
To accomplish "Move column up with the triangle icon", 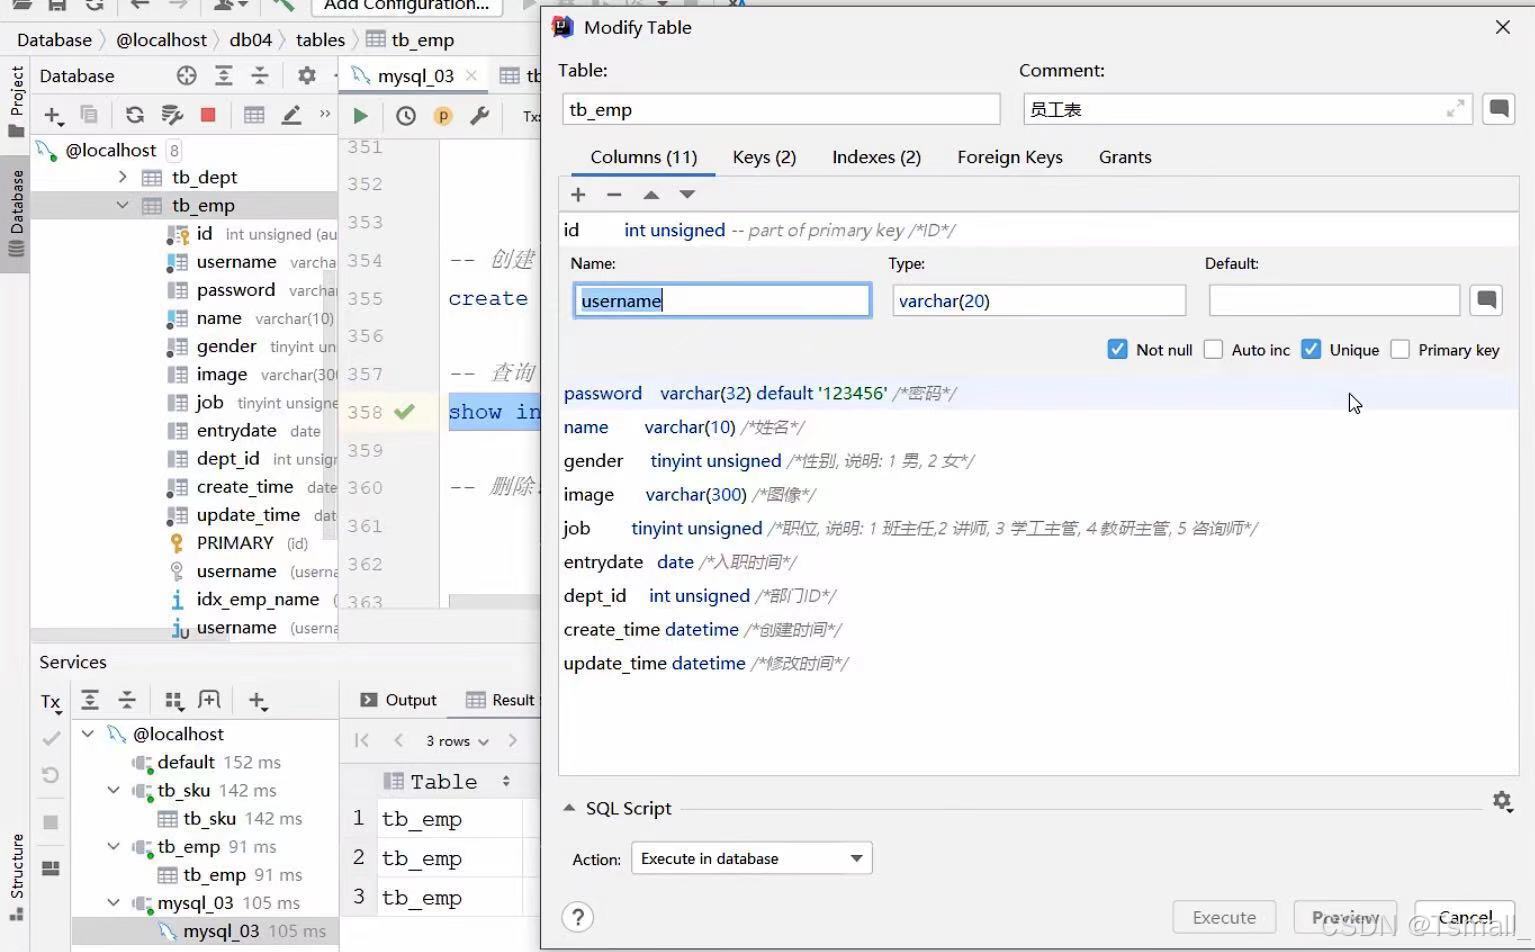I will (651, 195).
